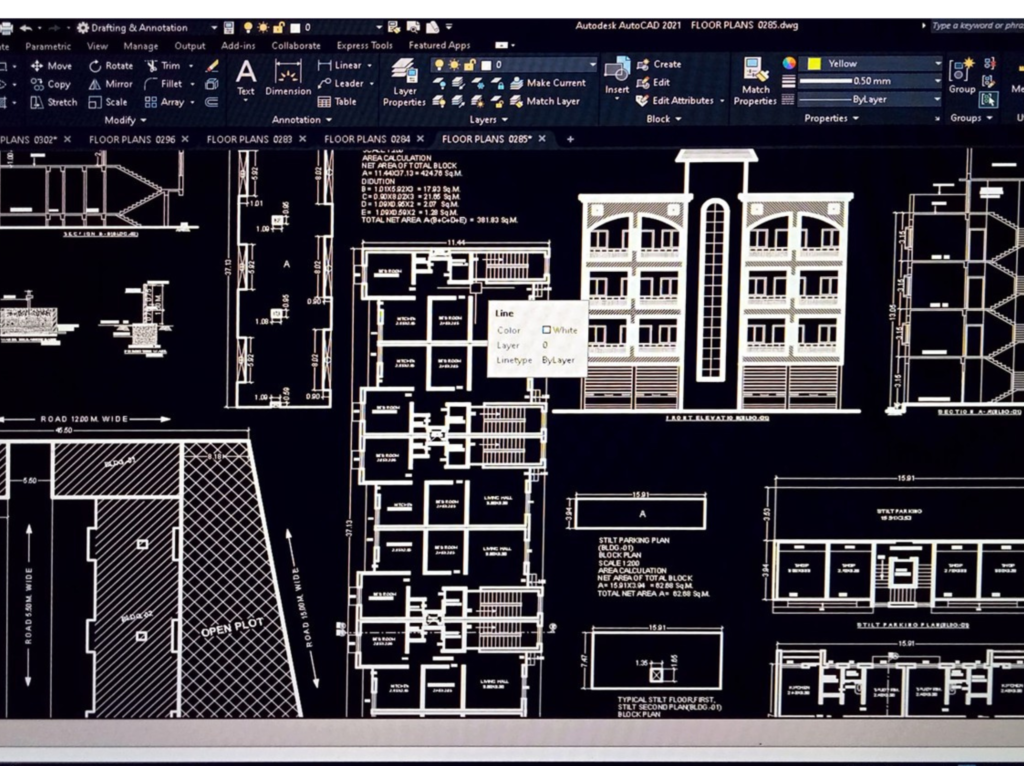Start the Dimension tool
Viewport: 1024px width, 766px height.
point(288,76)
